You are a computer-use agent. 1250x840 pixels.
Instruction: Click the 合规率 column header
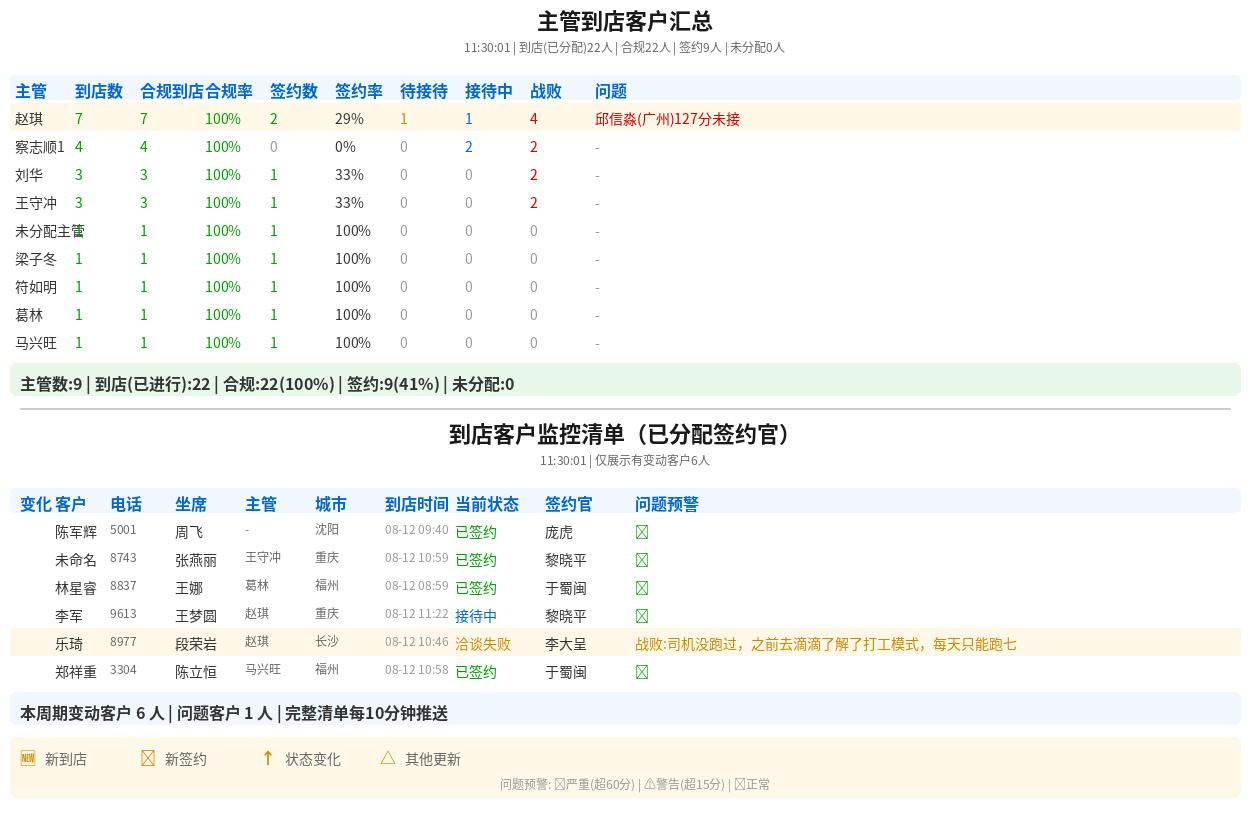229,91
